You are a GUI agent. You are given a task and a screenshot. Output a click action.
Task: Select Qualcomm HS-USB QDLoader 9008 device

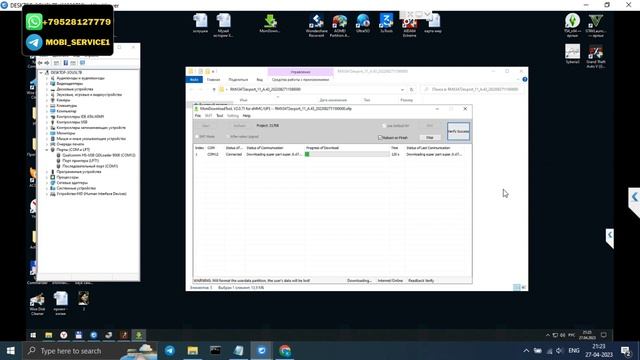98,155
